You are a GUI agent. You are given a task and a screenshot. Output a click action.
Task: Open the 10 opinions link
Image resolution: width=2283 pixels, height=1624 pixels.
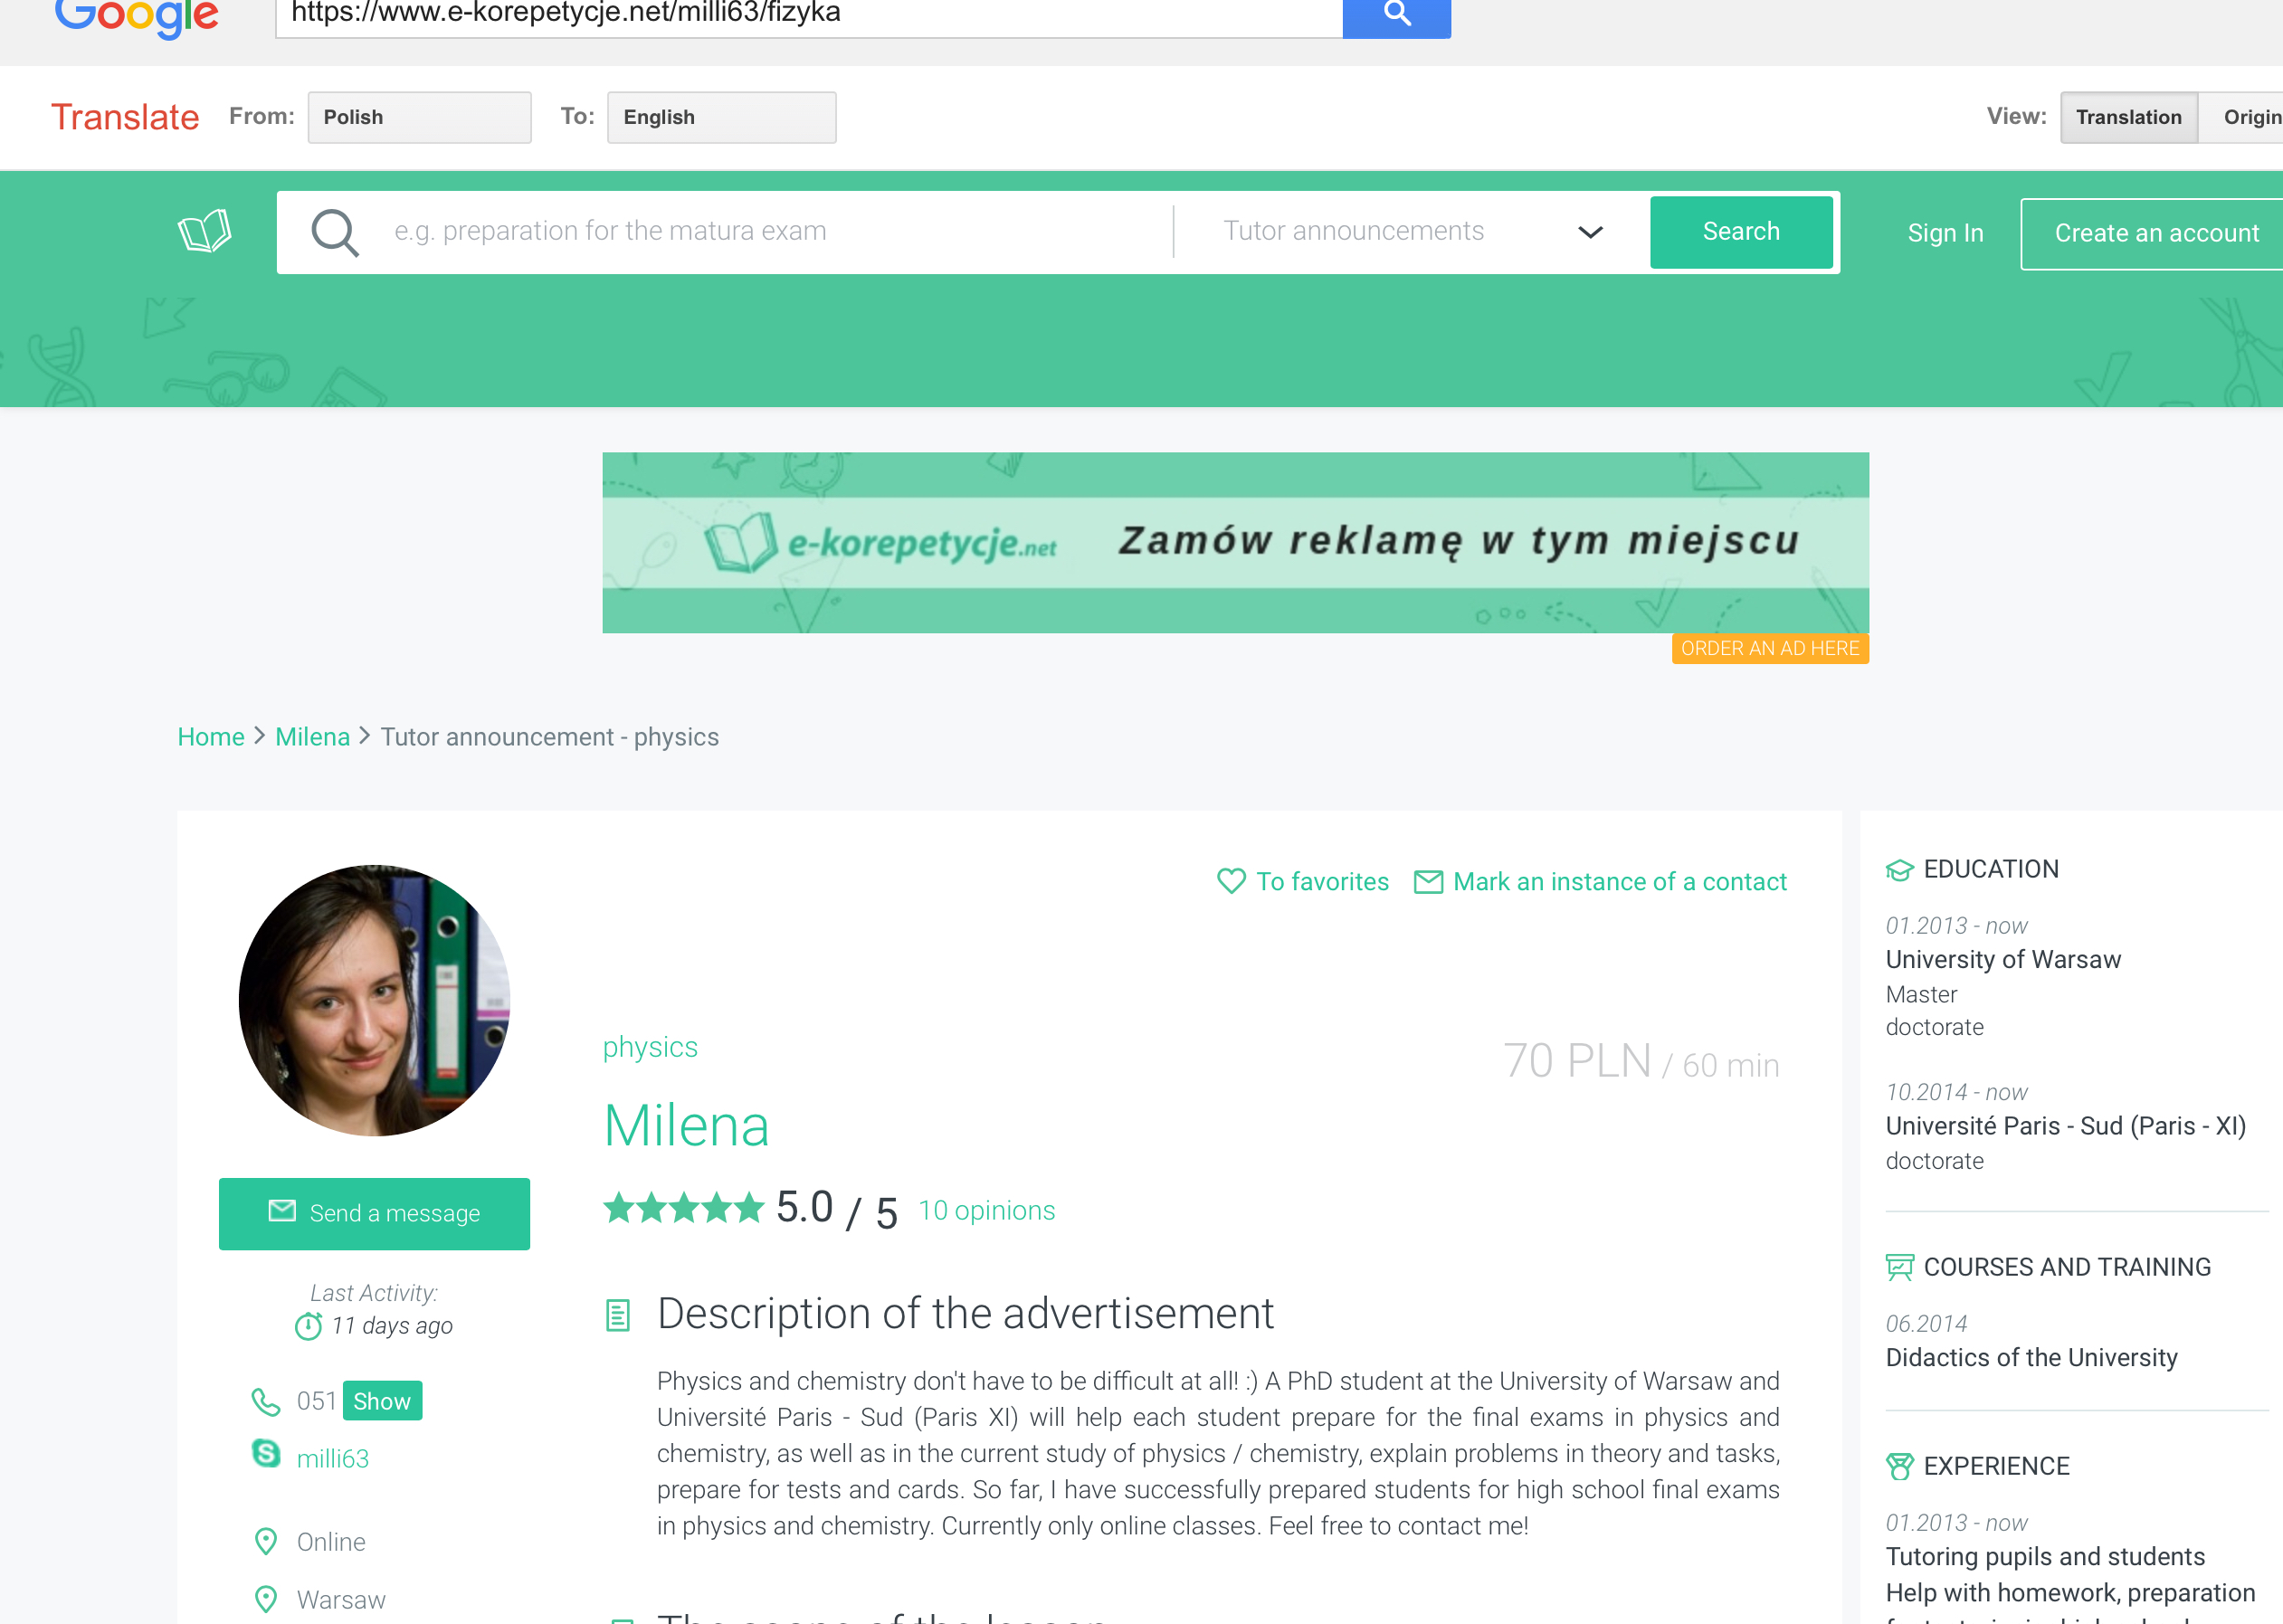(987, 1211)
